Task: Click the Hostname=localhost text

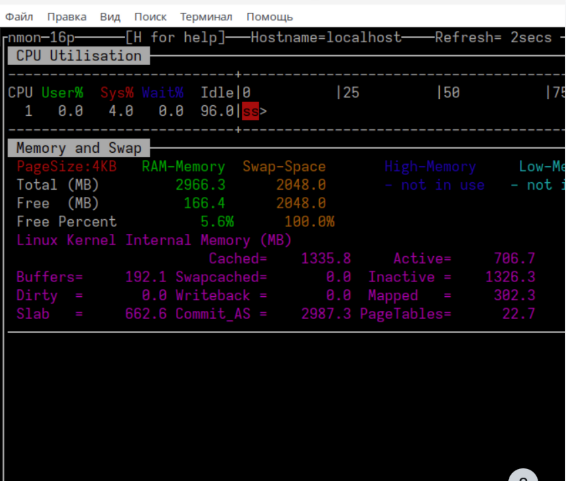Action: point(326,38)
